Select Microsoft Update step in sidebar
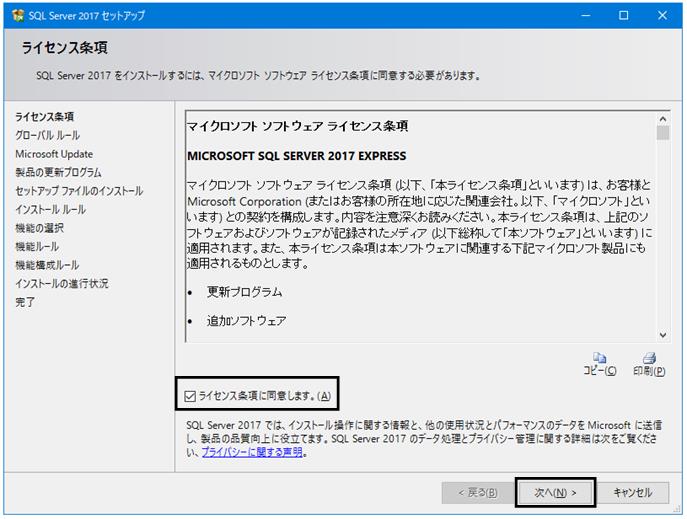Viewport: 687px width, 519px height. coord(54,154)
